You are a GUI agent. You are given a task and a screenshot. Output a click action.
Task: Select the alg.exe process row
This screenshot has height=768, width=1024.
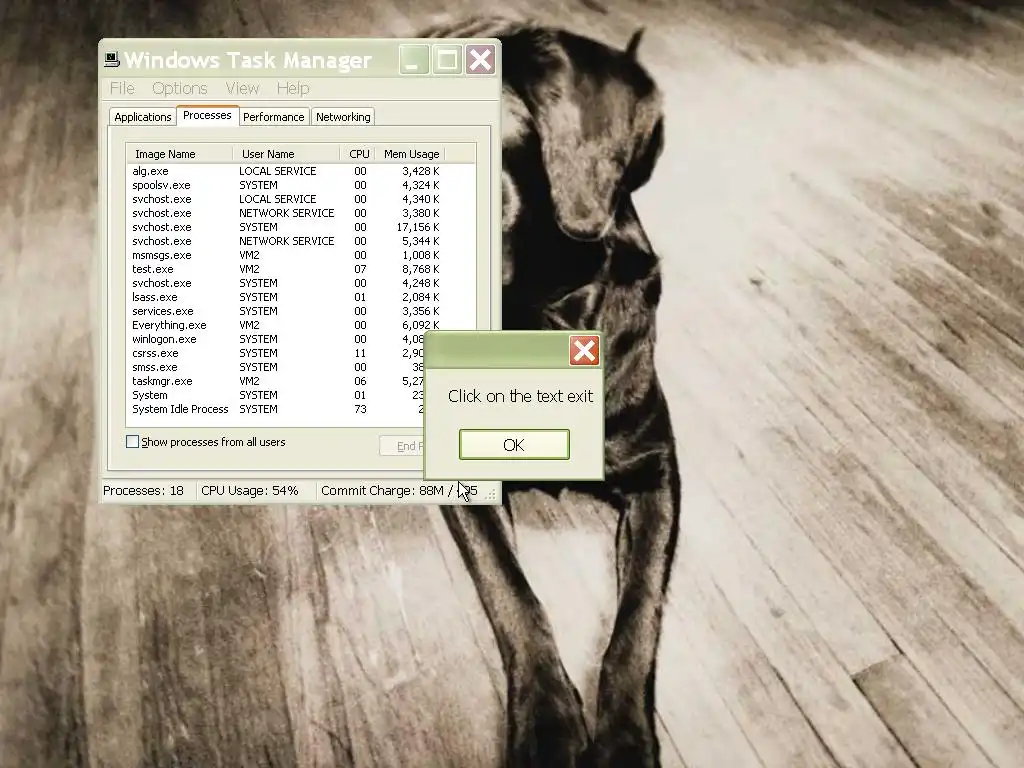tap(286, 171)
